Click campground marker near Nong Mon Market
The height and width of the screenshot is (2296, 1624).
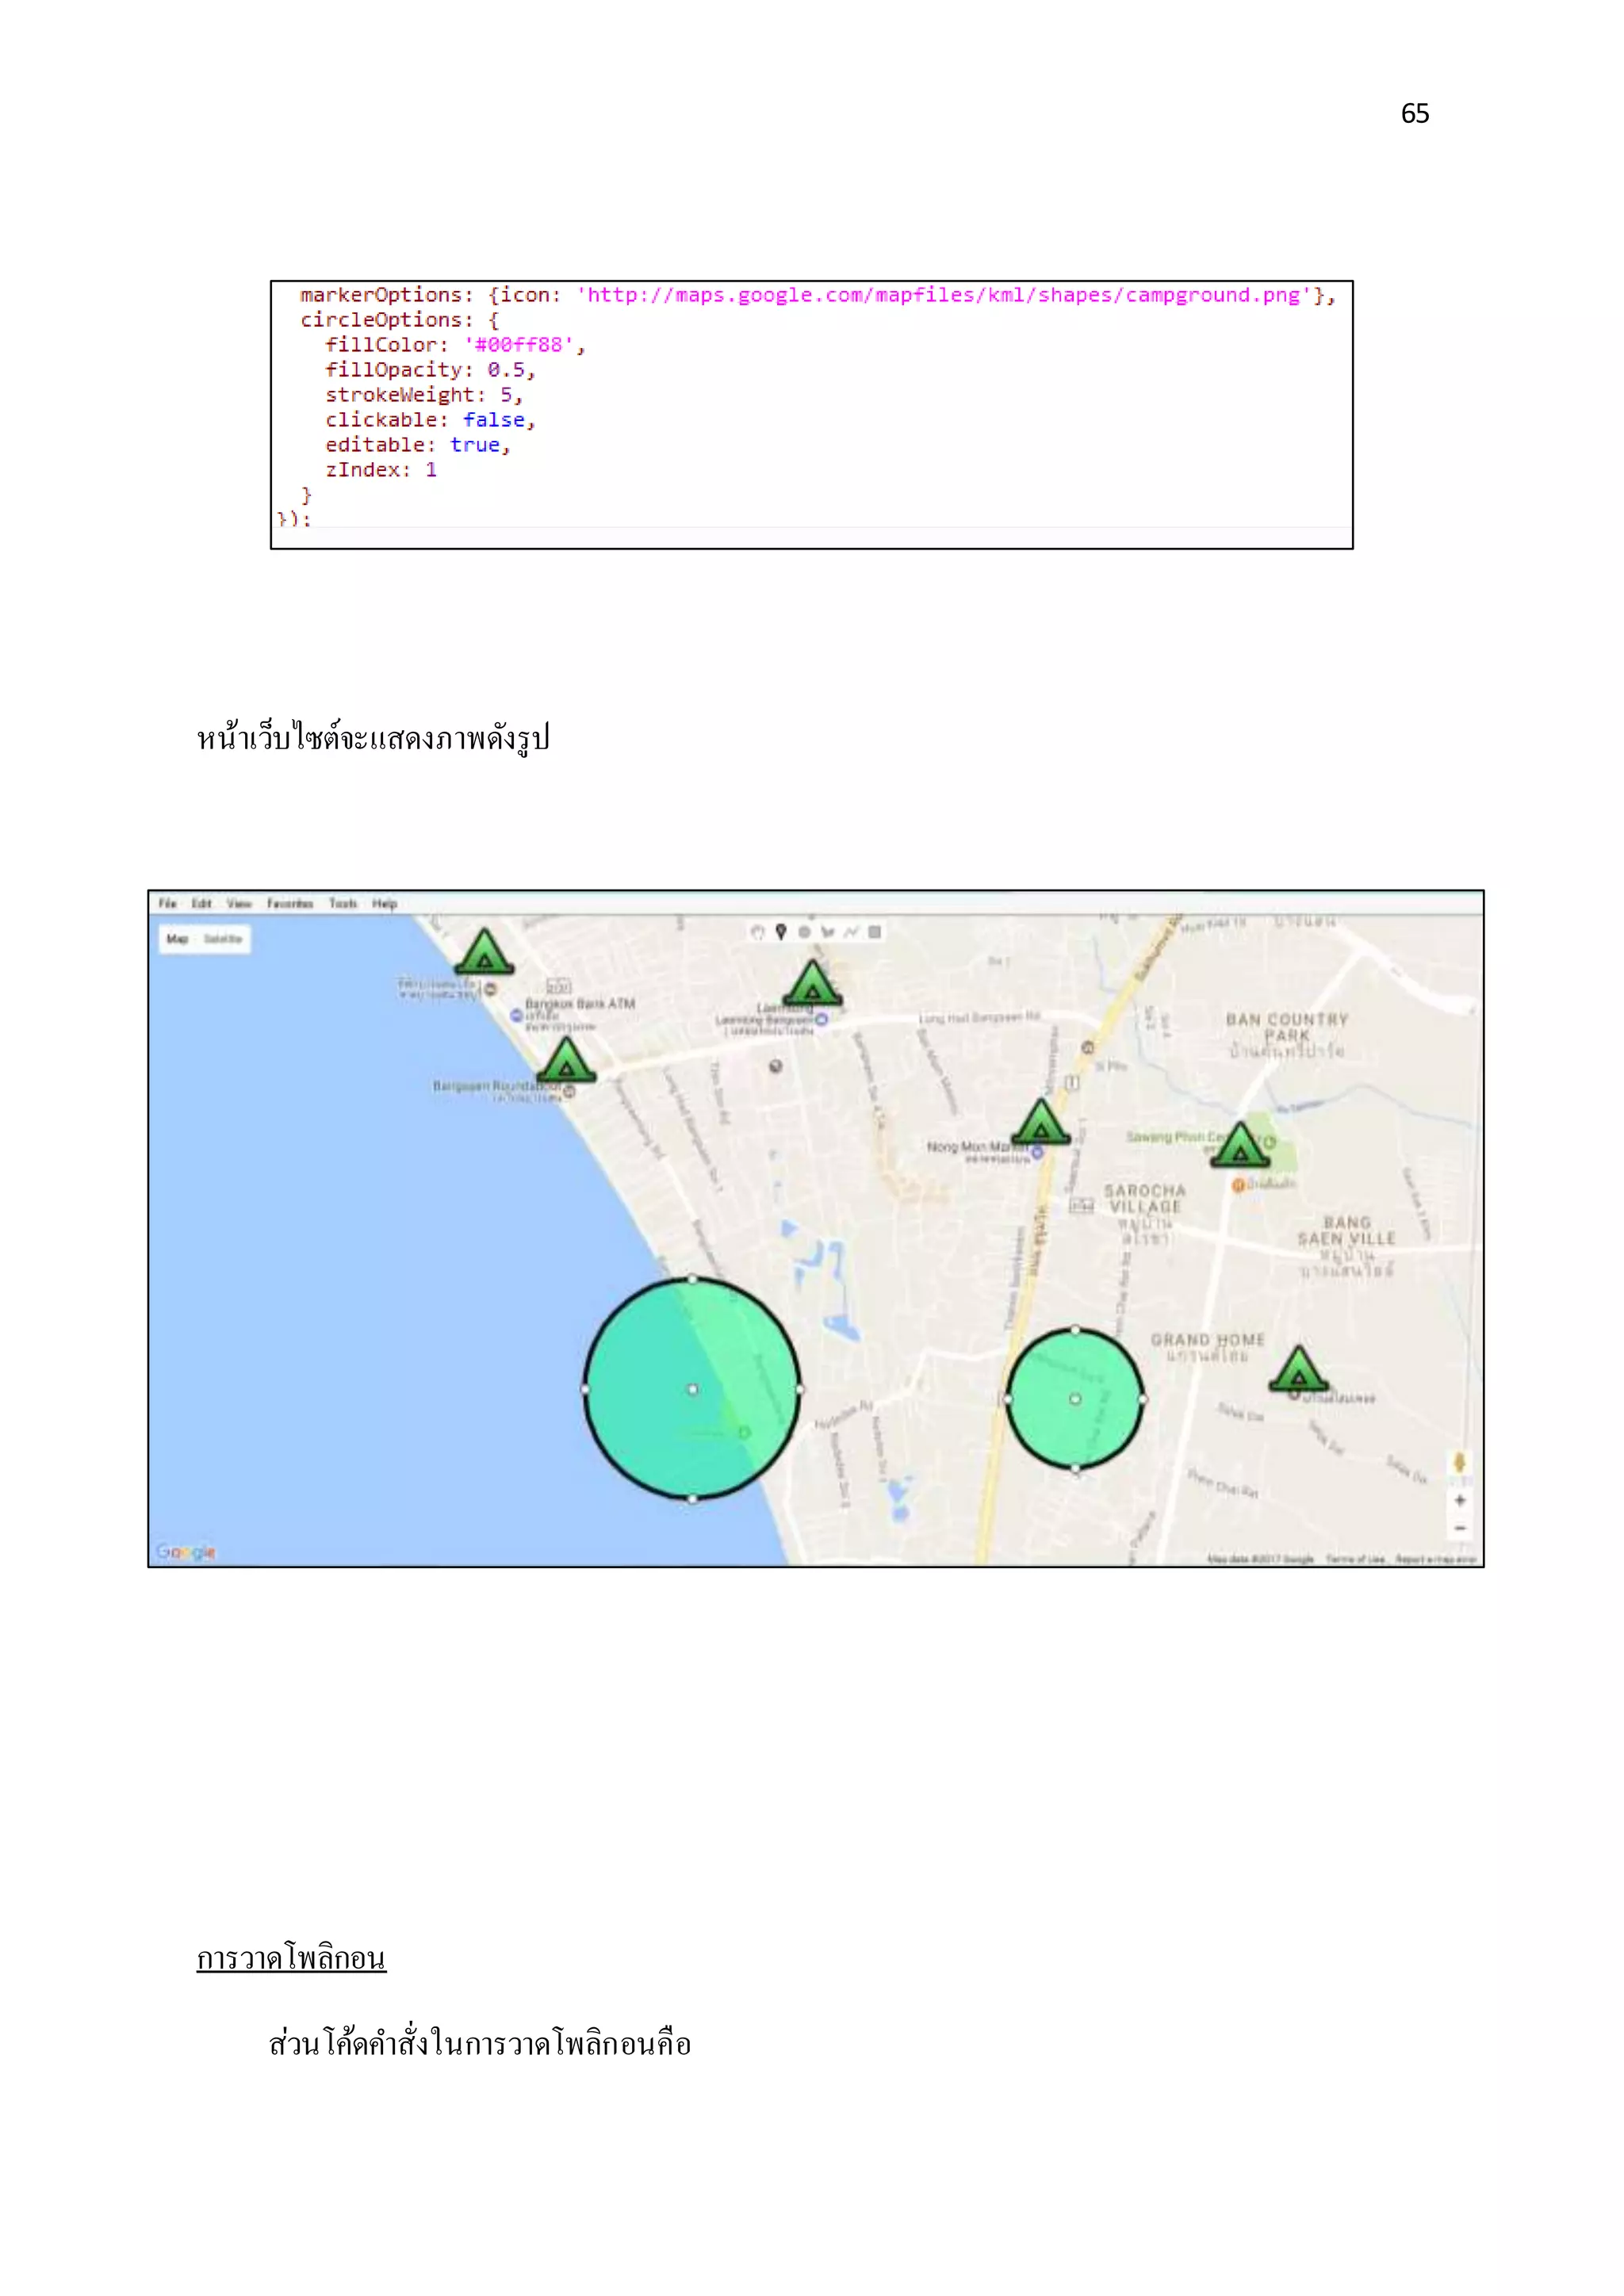pos(1041,1122)
